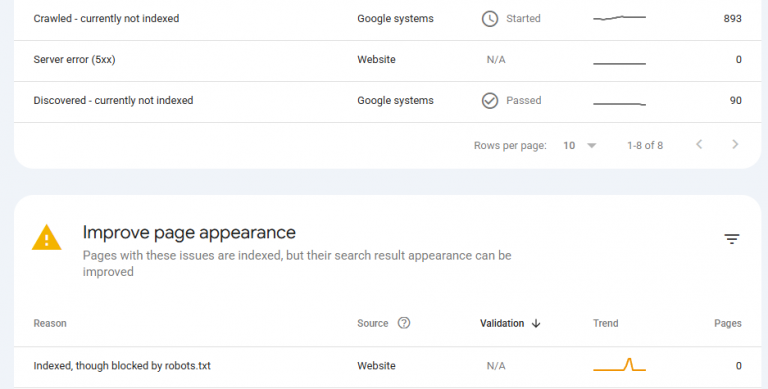Click the Source column header

coord(373,323)
